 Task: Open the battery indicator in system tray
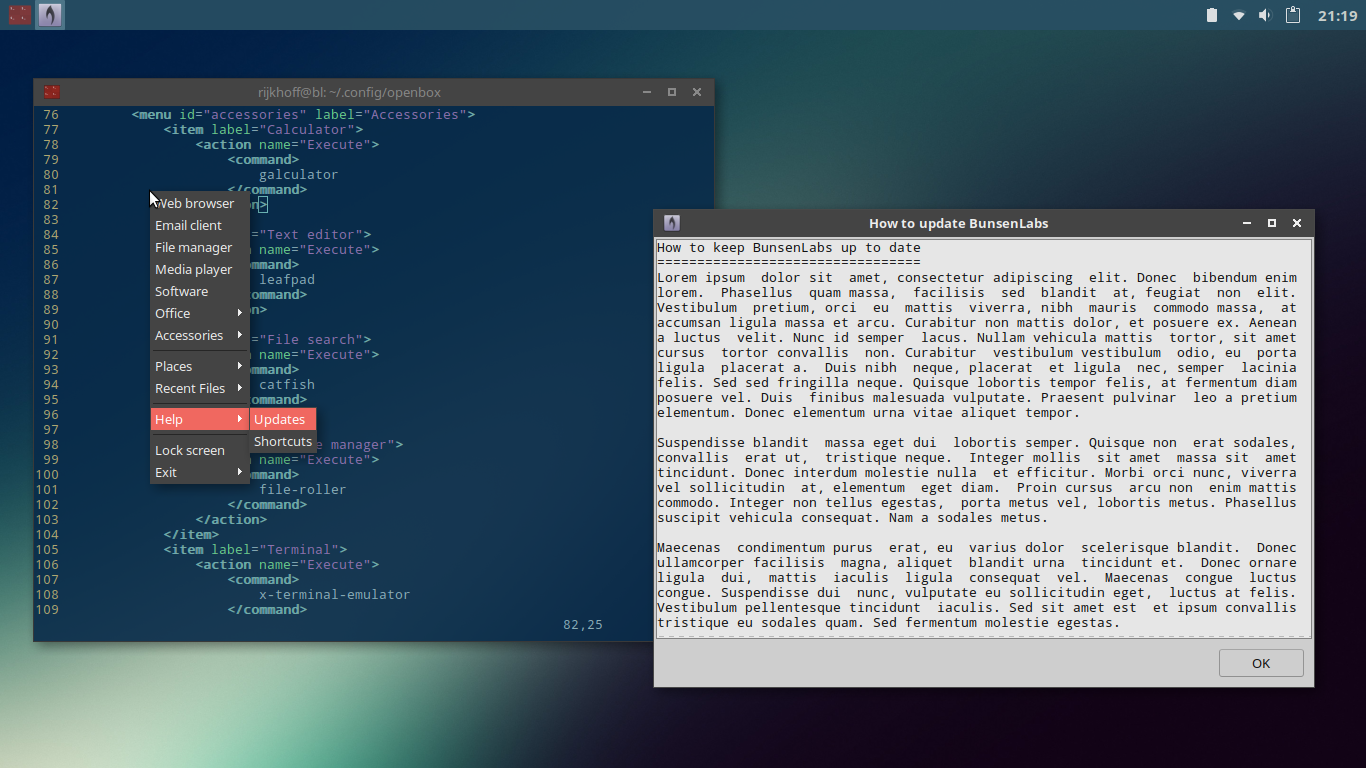click(x=1212, y=15)
